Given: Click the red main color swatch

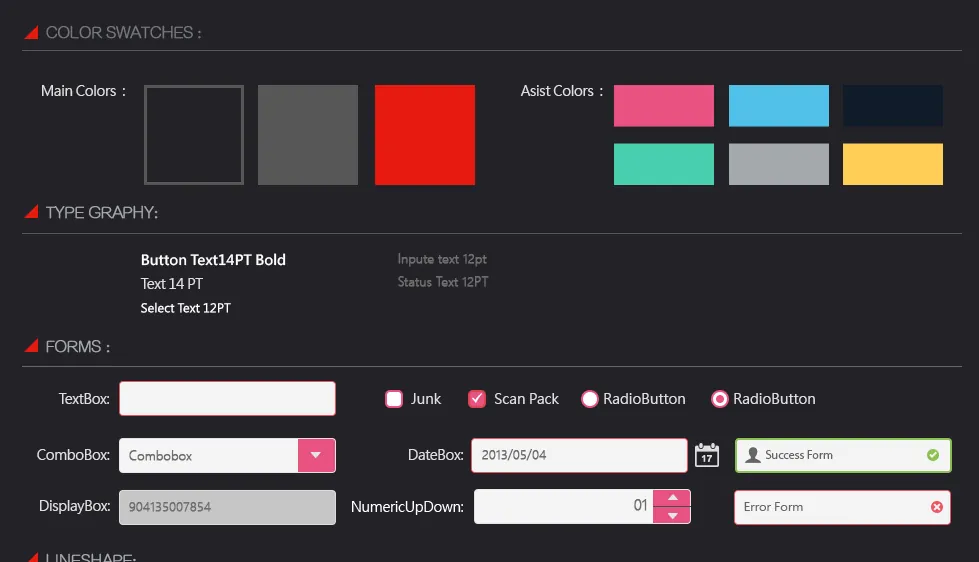Looking at the screenshot, I should 425,135.
